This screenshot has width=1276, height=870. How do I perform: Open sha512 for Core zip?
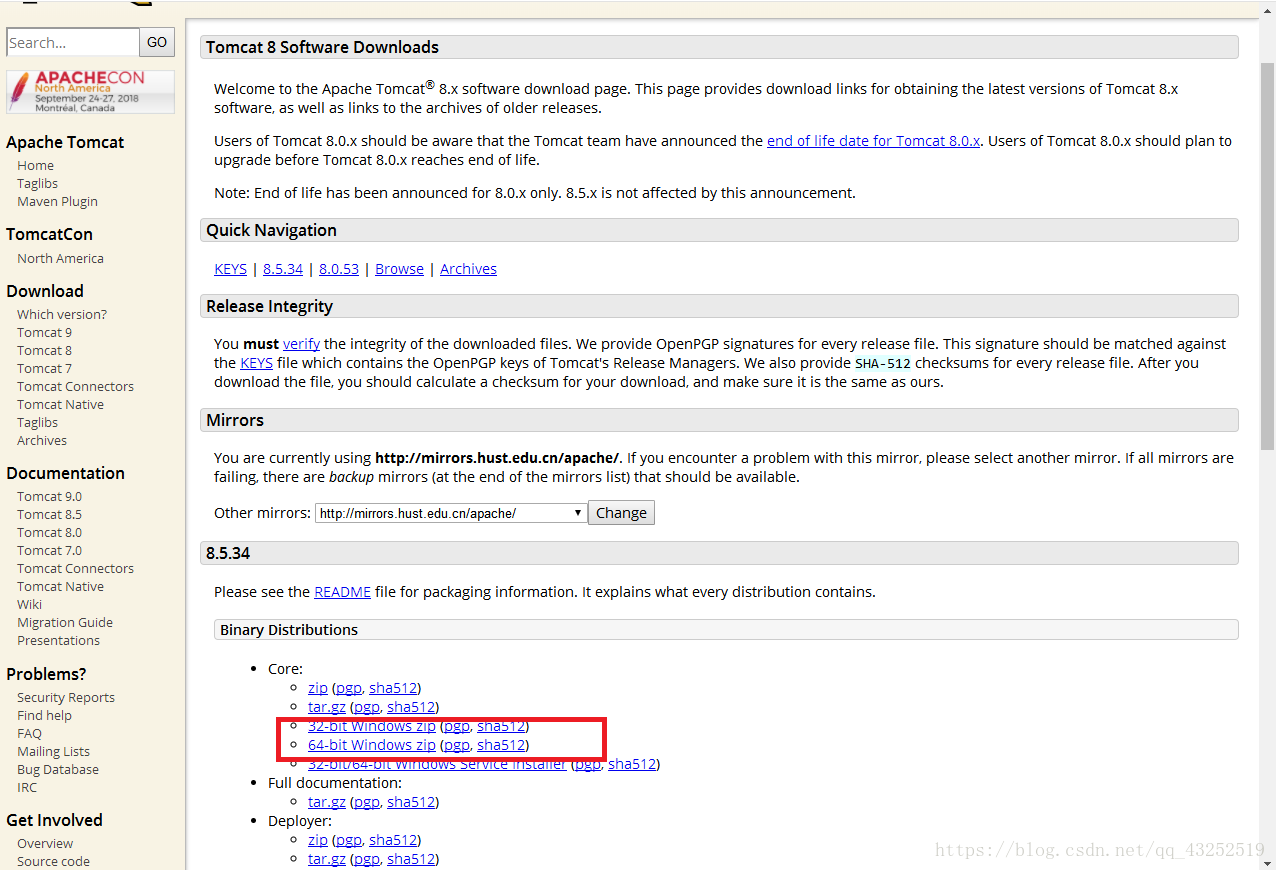393,688
